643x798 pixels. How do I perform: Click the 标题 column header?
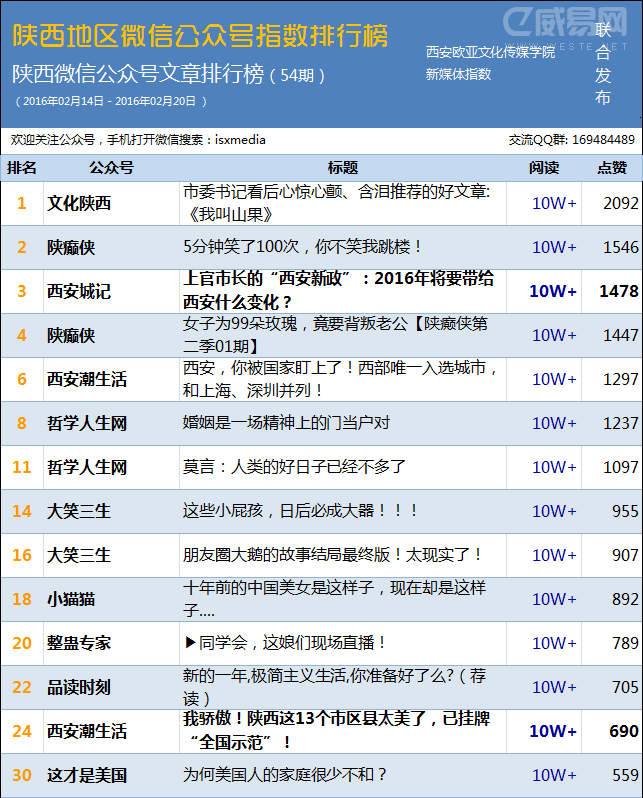tap(342, 168)
